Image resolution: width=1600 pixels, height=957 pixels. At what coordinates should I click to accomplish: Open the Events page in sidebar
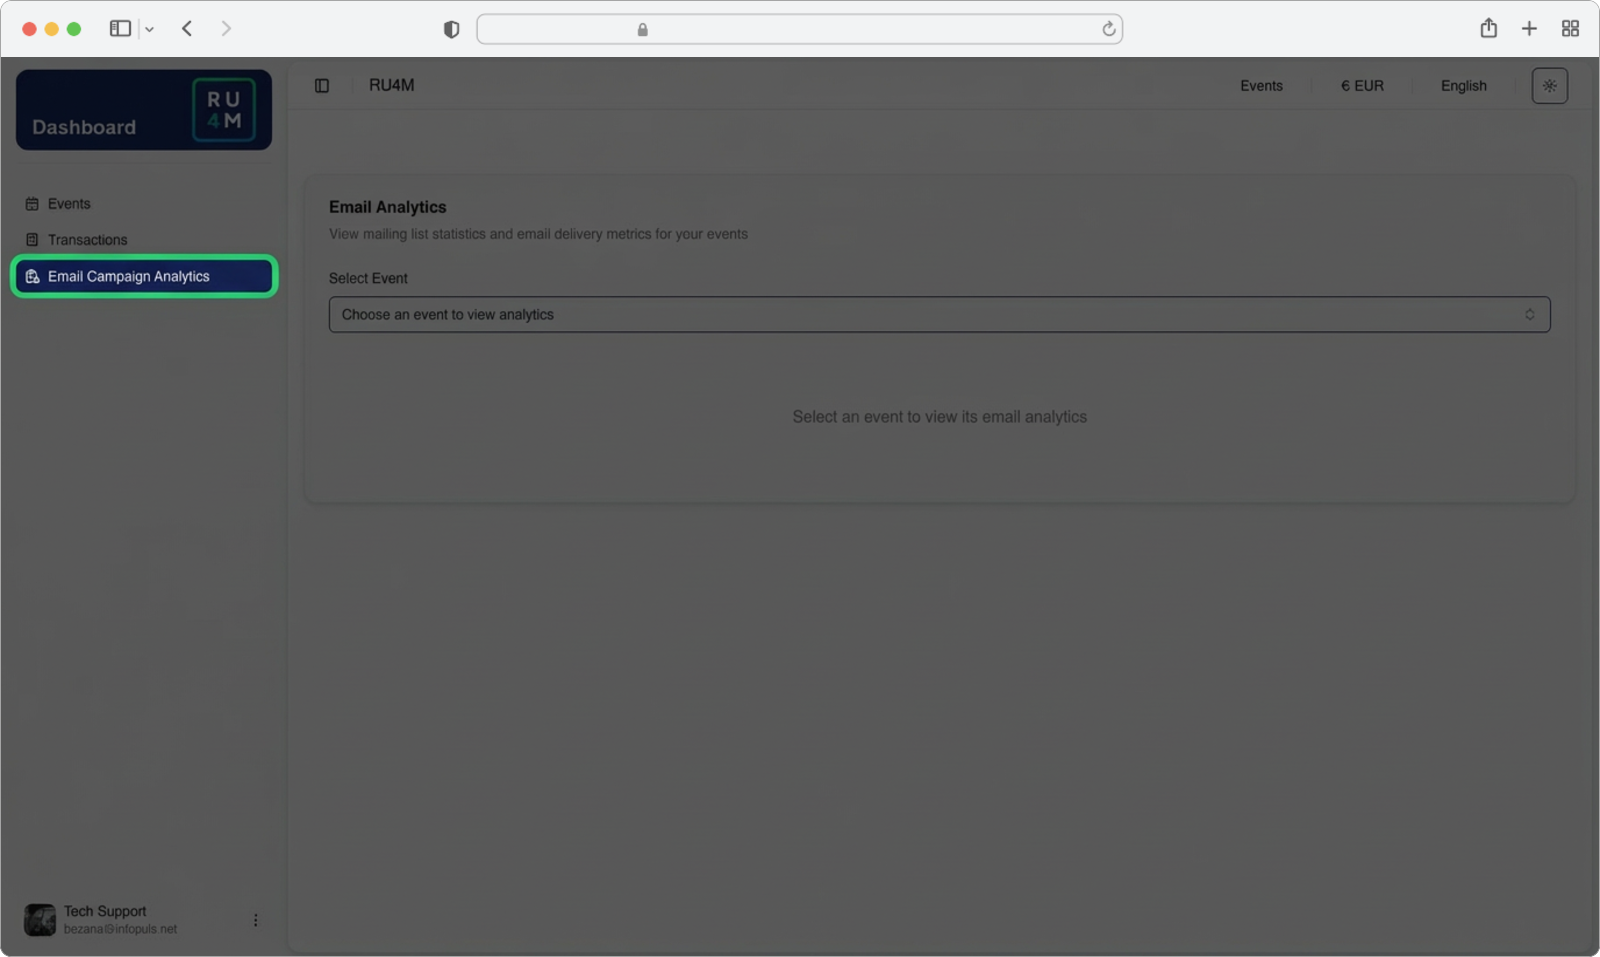tap(69, 204)
